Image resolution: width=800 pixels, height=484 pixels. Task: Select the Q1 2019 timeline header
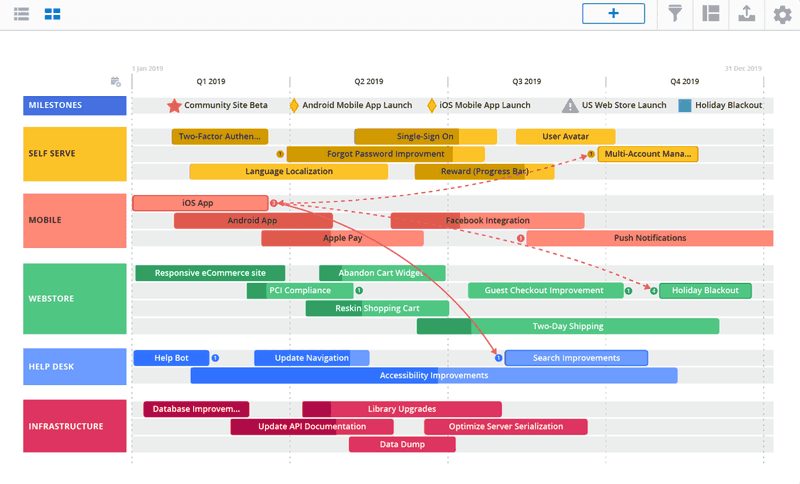click(211, 82)
